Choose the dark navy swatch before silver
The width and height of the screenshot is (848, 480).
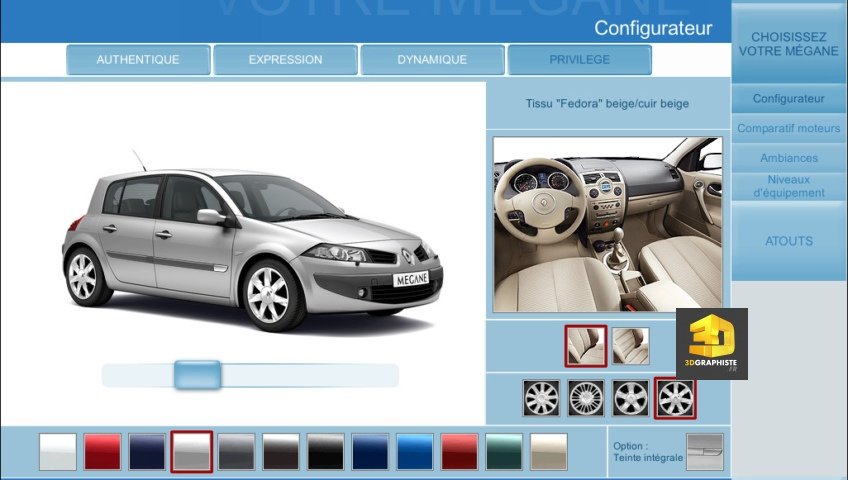coord(147,452)
